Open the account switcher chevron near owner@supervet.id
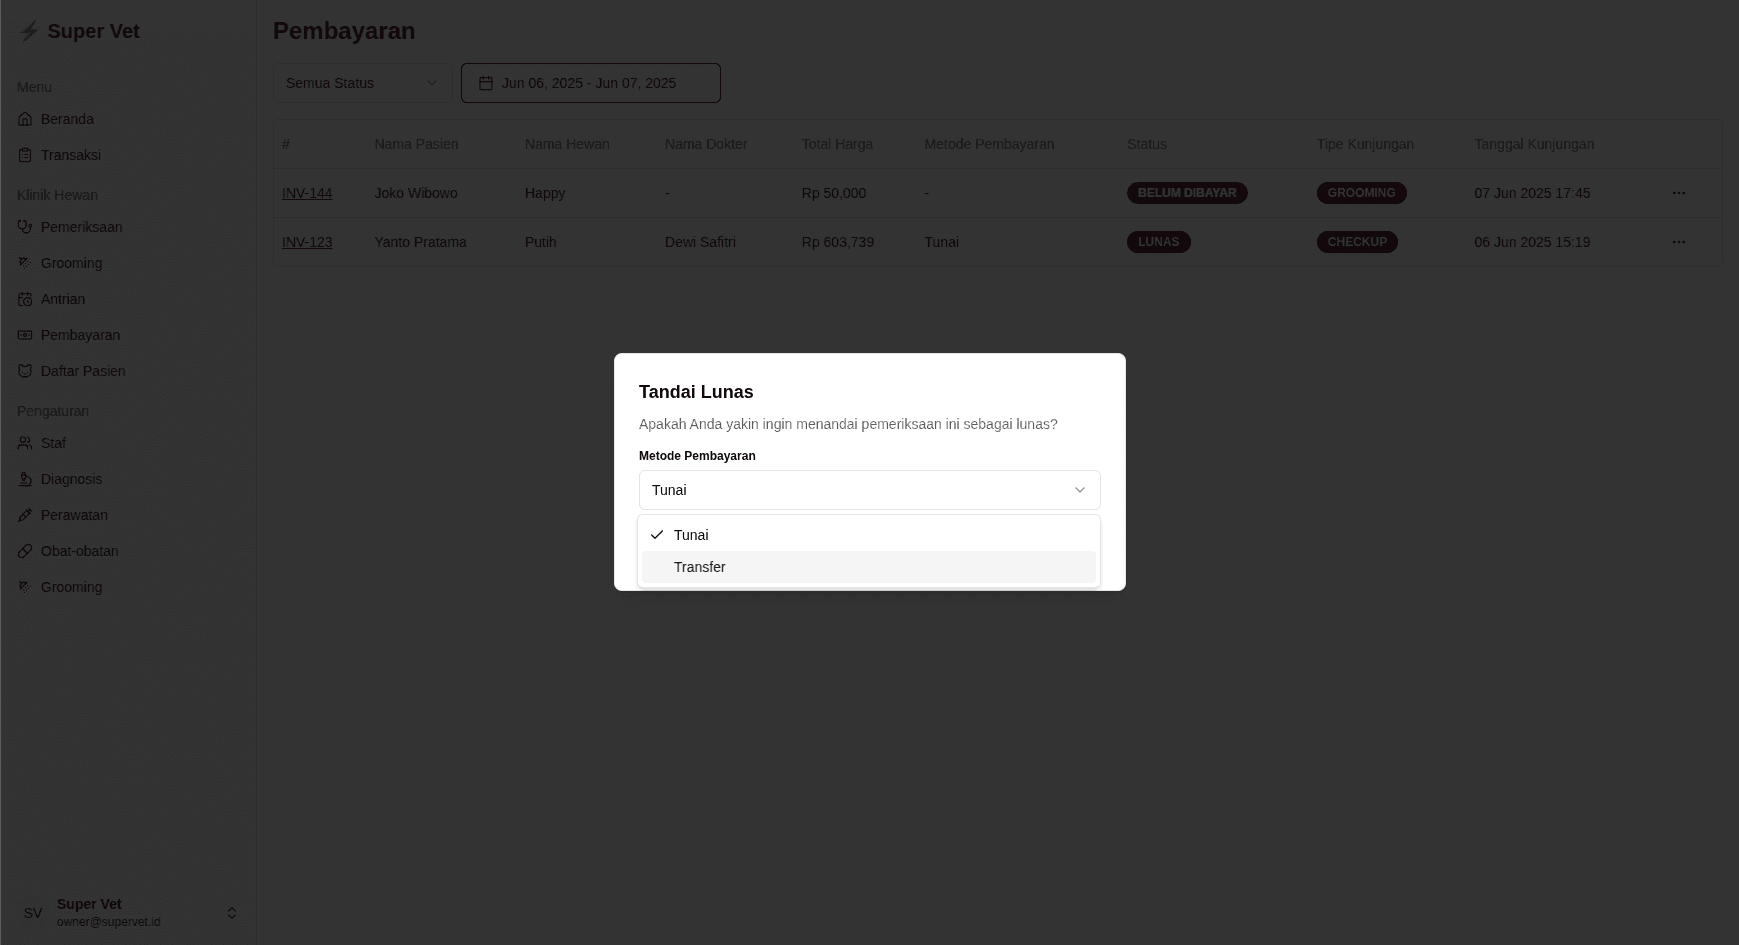Screen dimensions: 1739x945 [231, 912]
